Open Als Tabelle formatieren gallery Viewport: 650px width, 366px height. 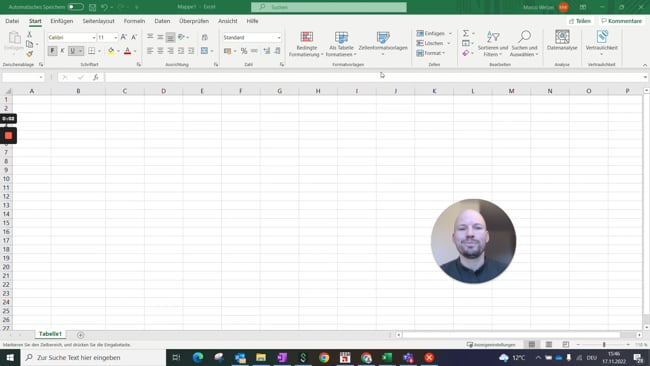(x=341, y=44)
